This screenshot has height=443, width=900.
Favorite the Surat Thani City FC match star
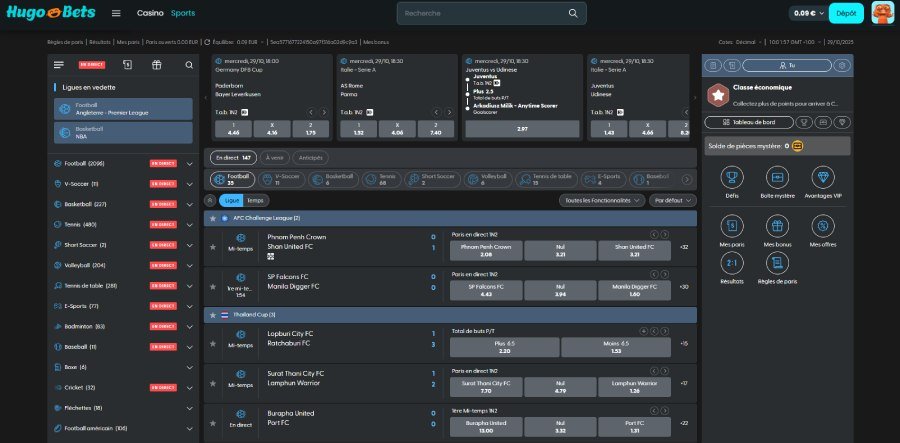tap(213, 383)
